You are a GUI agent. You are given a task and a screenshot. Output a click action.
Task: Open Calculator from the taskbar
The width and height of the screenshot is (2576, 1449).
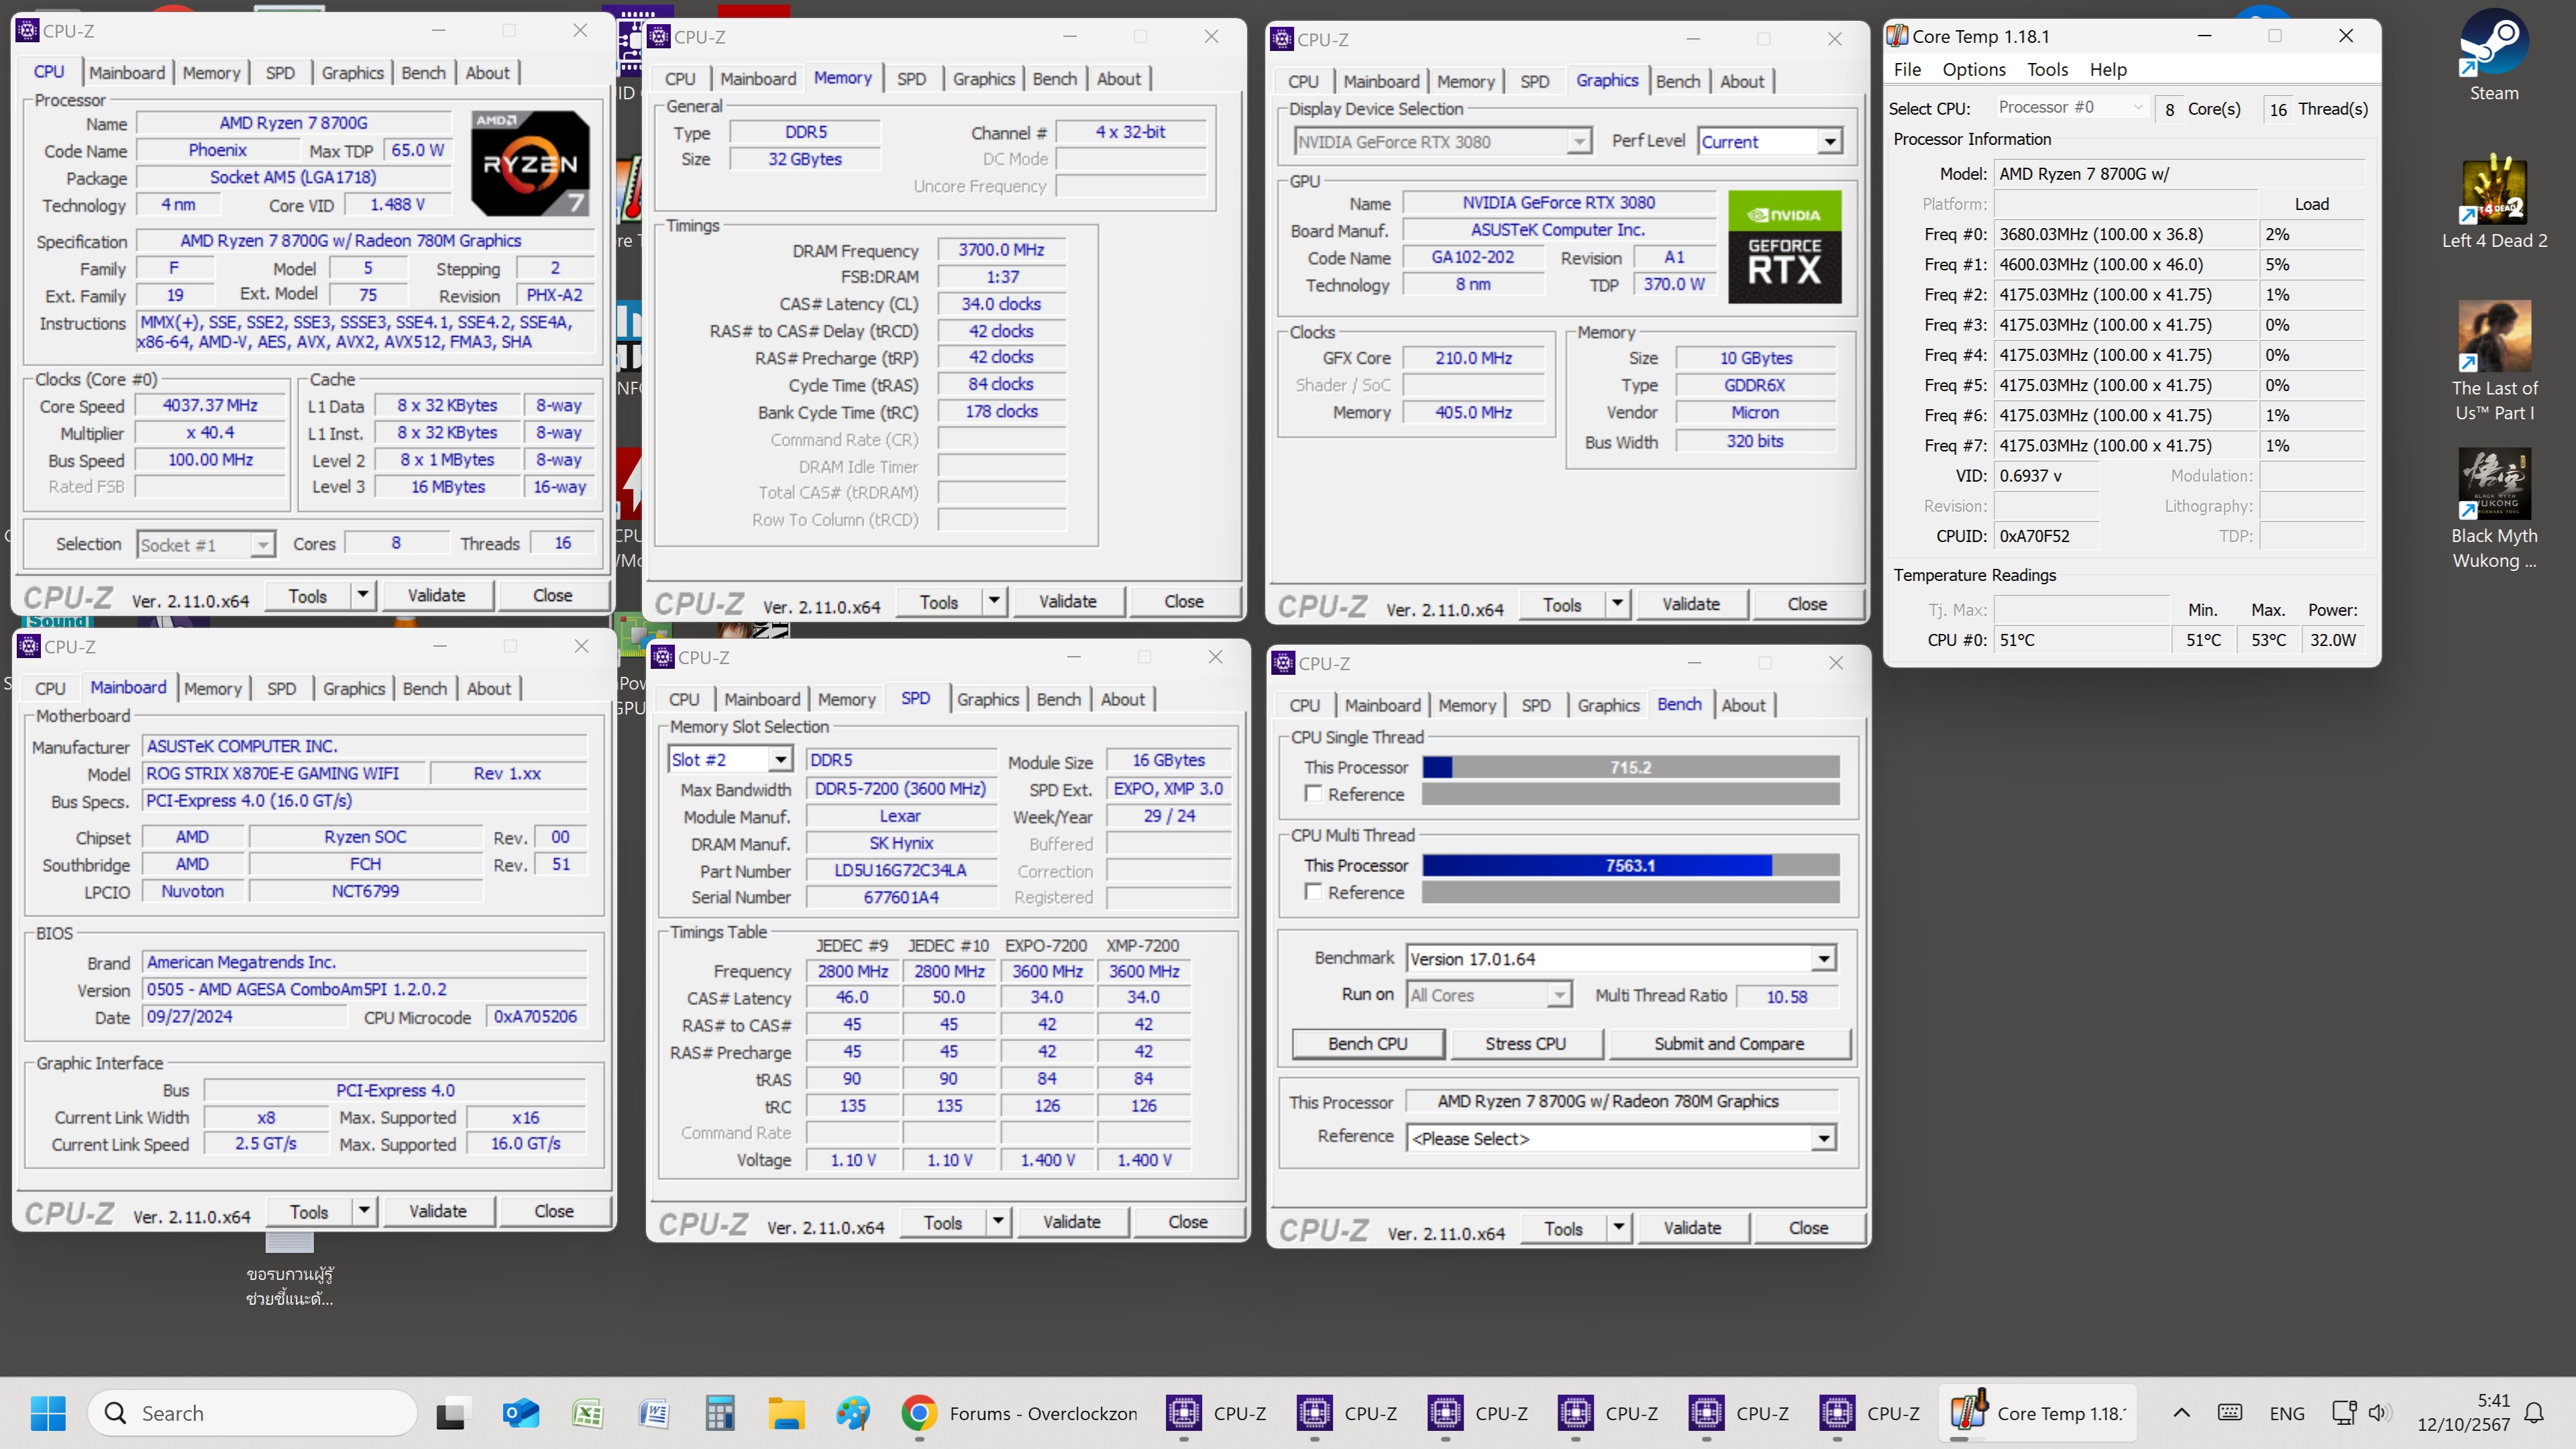[720, 1412]
